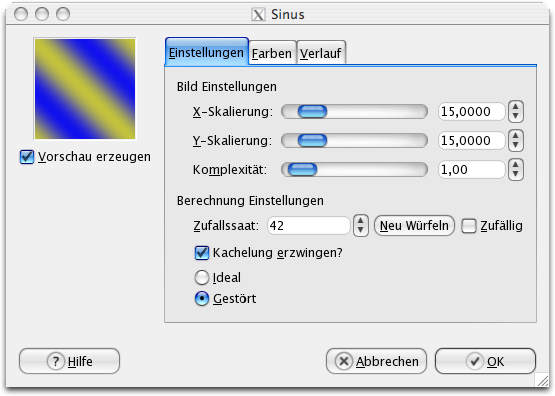Click the X-Skalierung slider handle
The width and height of the screenshot is (555, 396).
pyautogui.click(x=312, y=112)
